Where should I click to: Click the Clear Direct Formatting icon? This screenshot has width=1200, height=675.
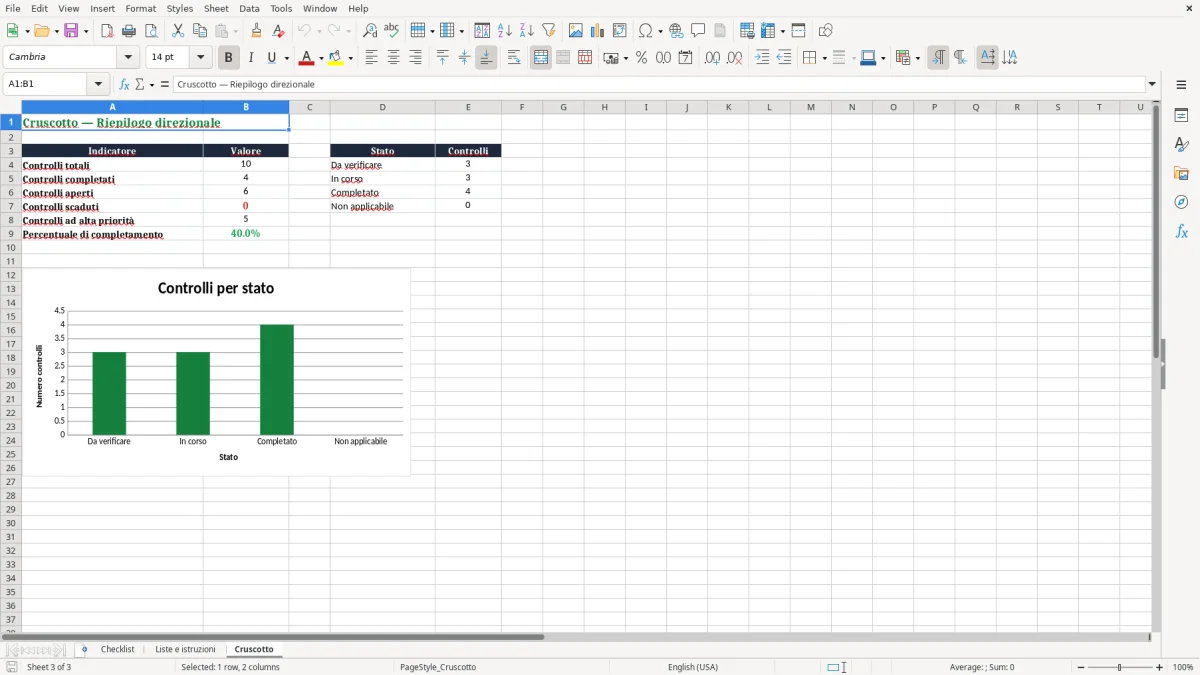click(279, 31)
